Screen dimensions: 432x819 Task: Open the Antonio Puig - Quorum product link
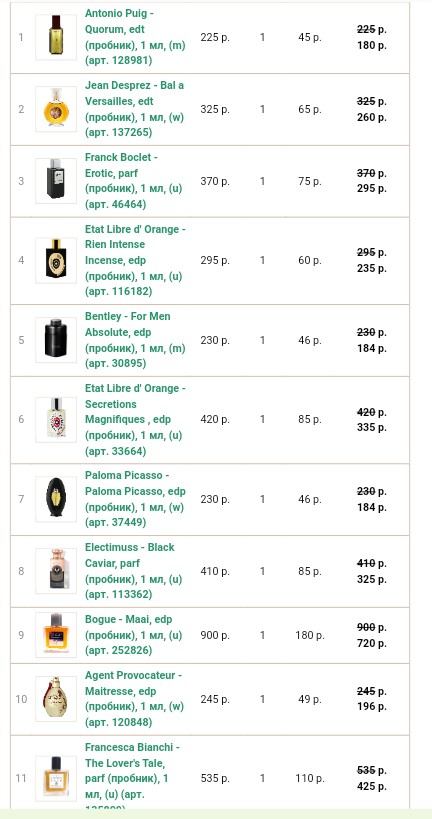(x=135, y=37)
